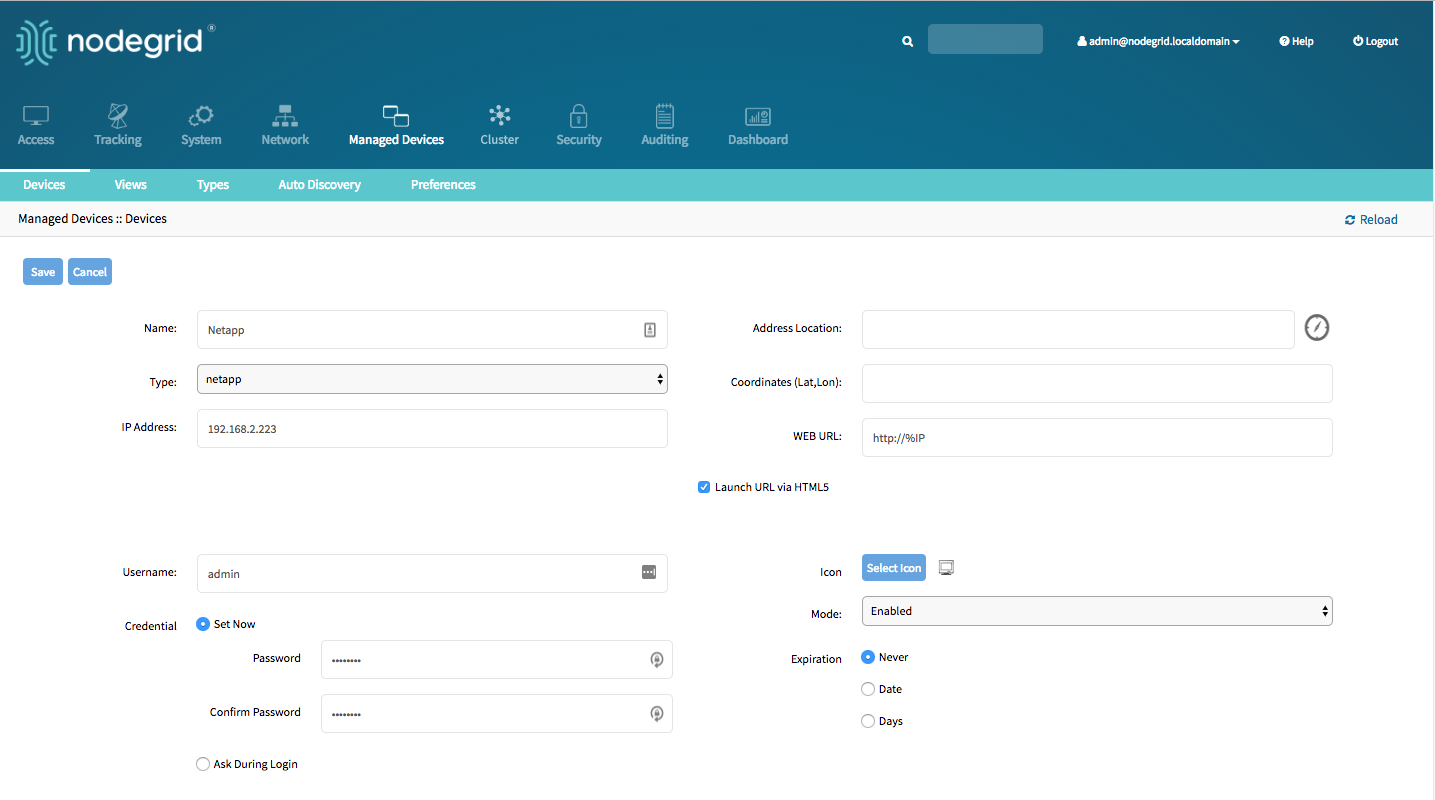Choose Date expiration
1435x800 pixels.
(868, 689)
